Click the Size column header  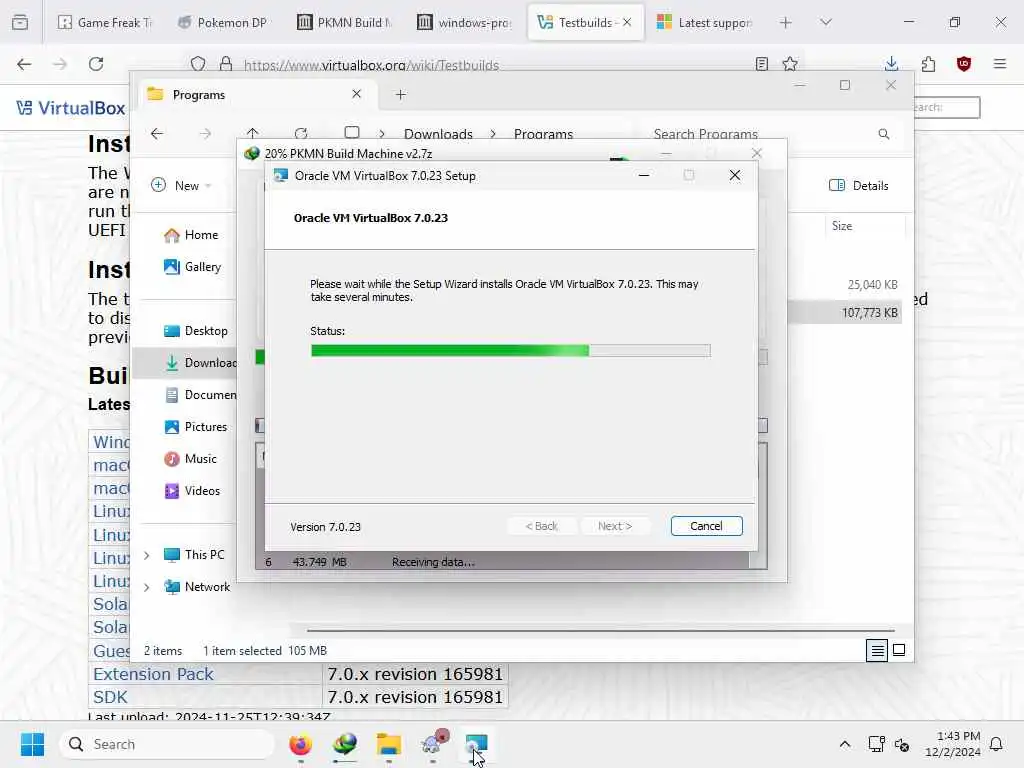tap(864, 226)
